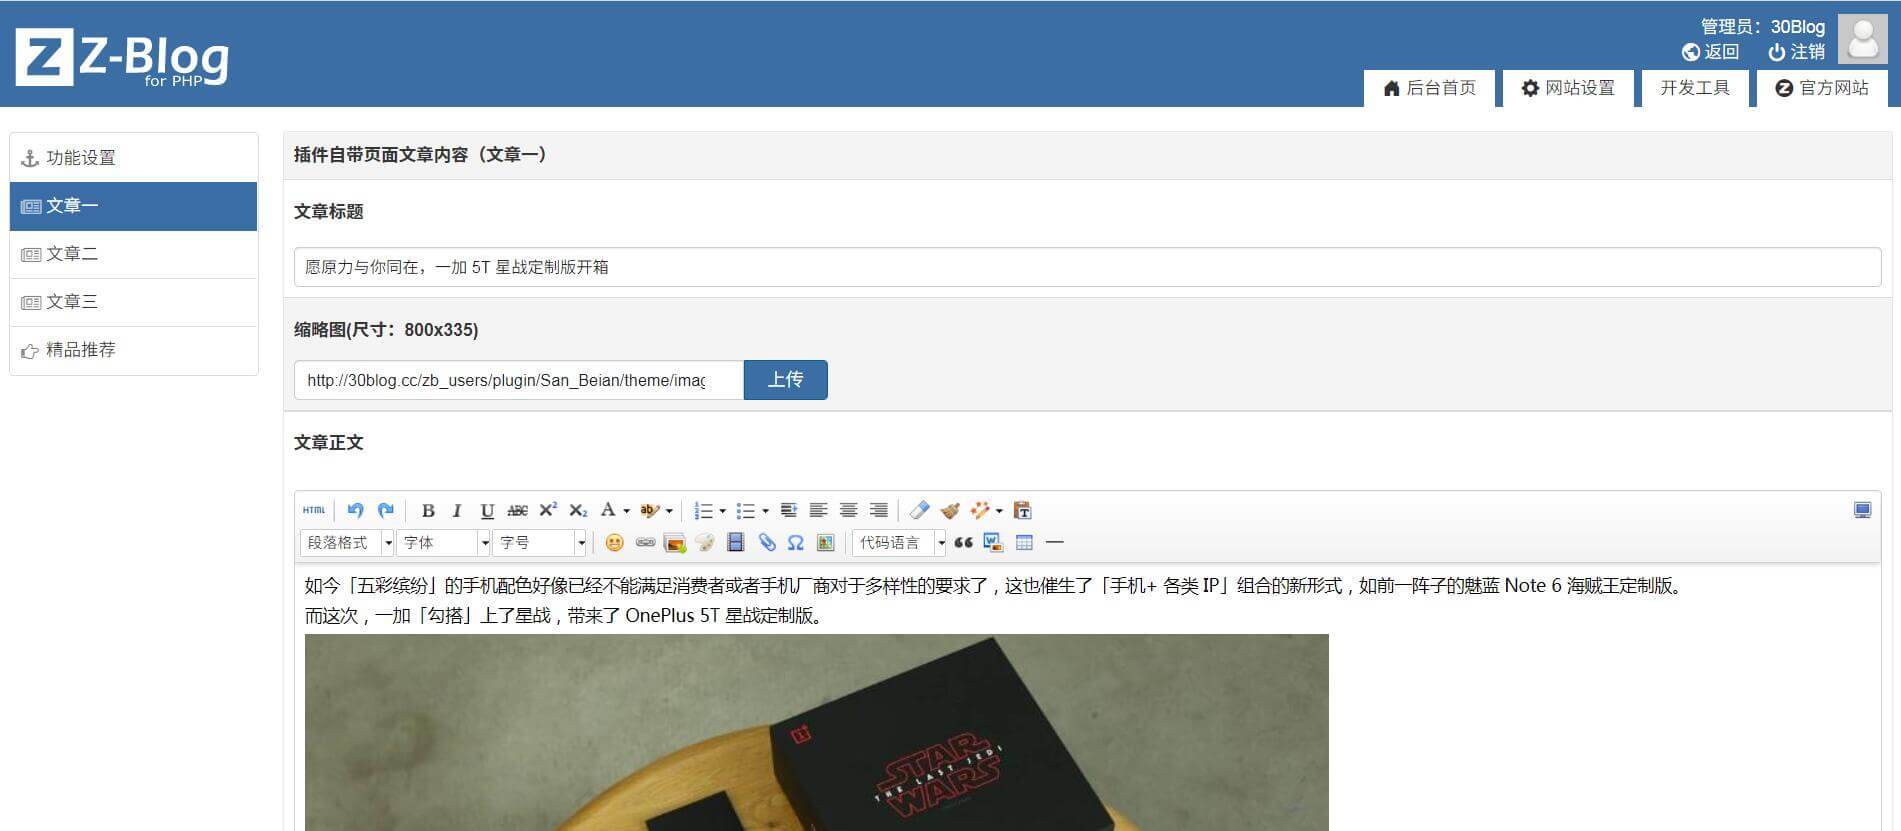
Task: Insert a hyperlink
Action: tap(645, 542)
